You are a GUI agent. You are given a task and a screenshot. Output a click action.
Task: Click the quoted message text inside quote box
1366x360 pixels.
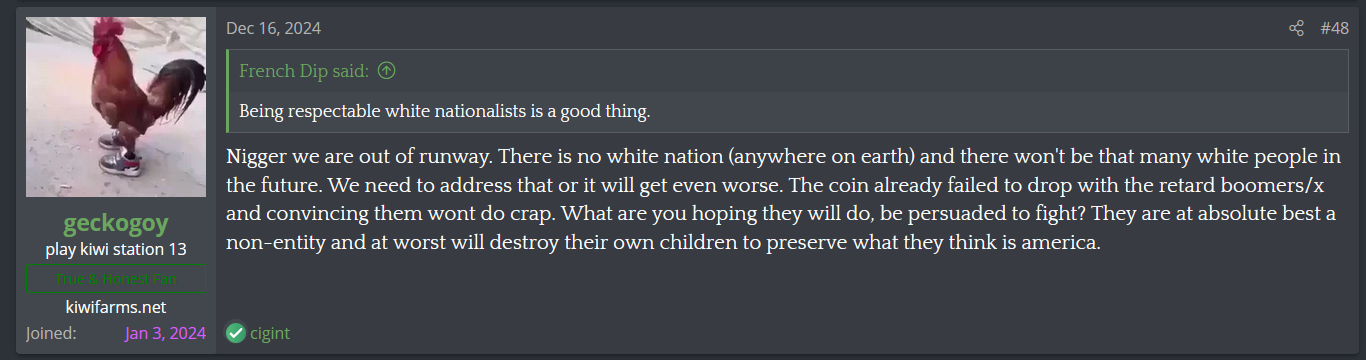tap(445, 111)
